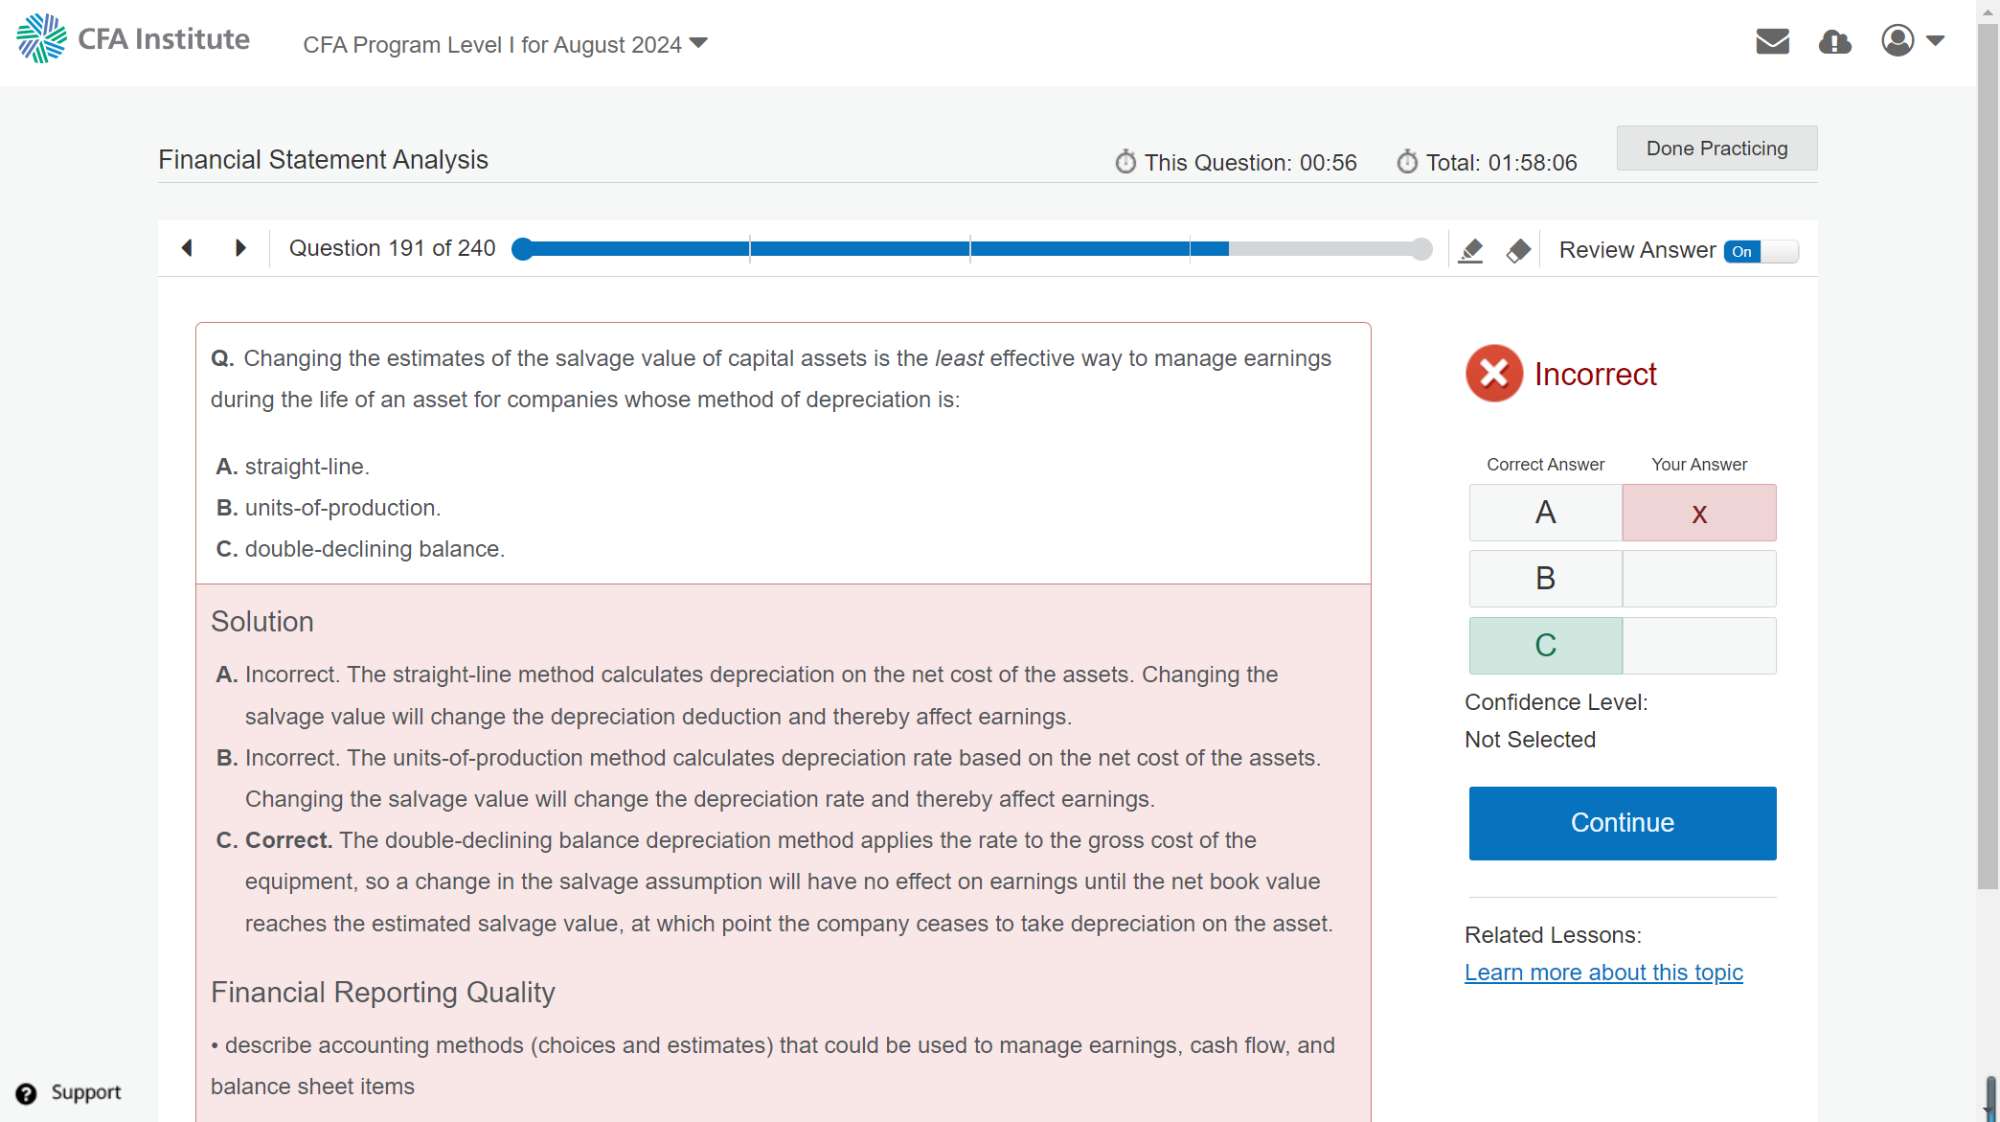Screen dimensions: 2000x1122
Task: Open the mail envelope icon
Action: [1772, 41]
